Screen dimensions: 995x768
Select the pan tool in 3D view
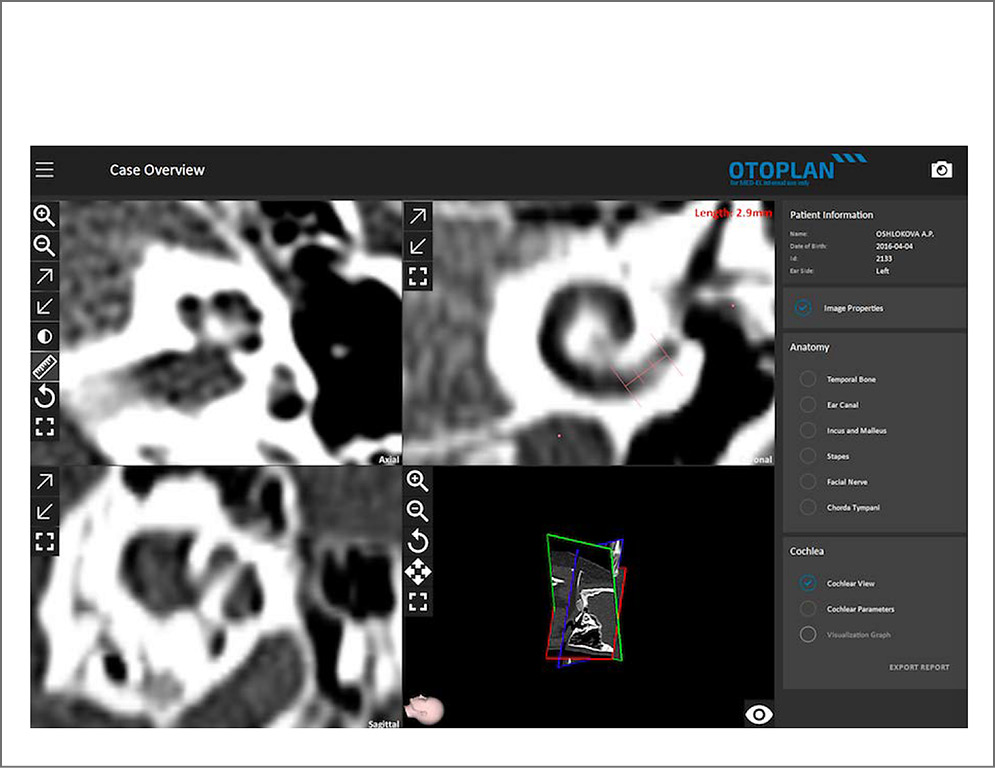[418, 572]
